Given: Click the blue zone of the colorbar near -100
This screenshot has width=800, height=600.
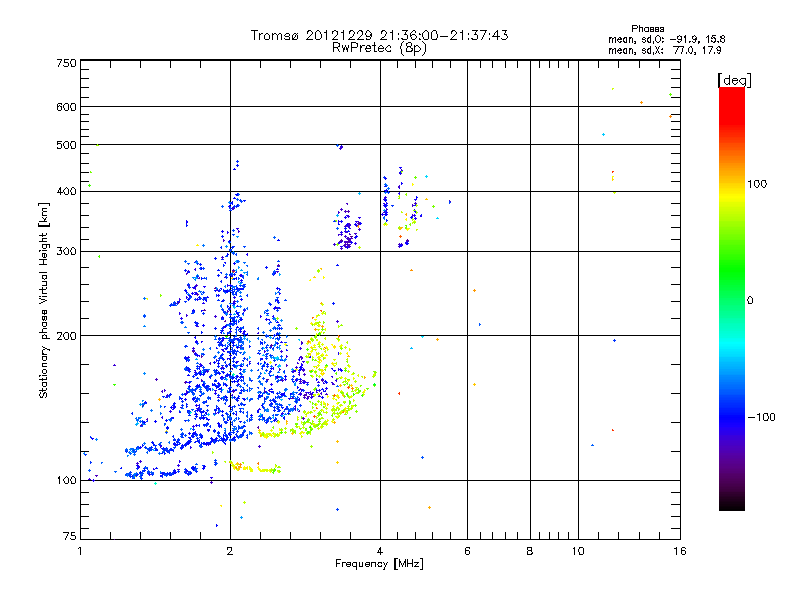Looking at the screenshot, I should point(732,417).
